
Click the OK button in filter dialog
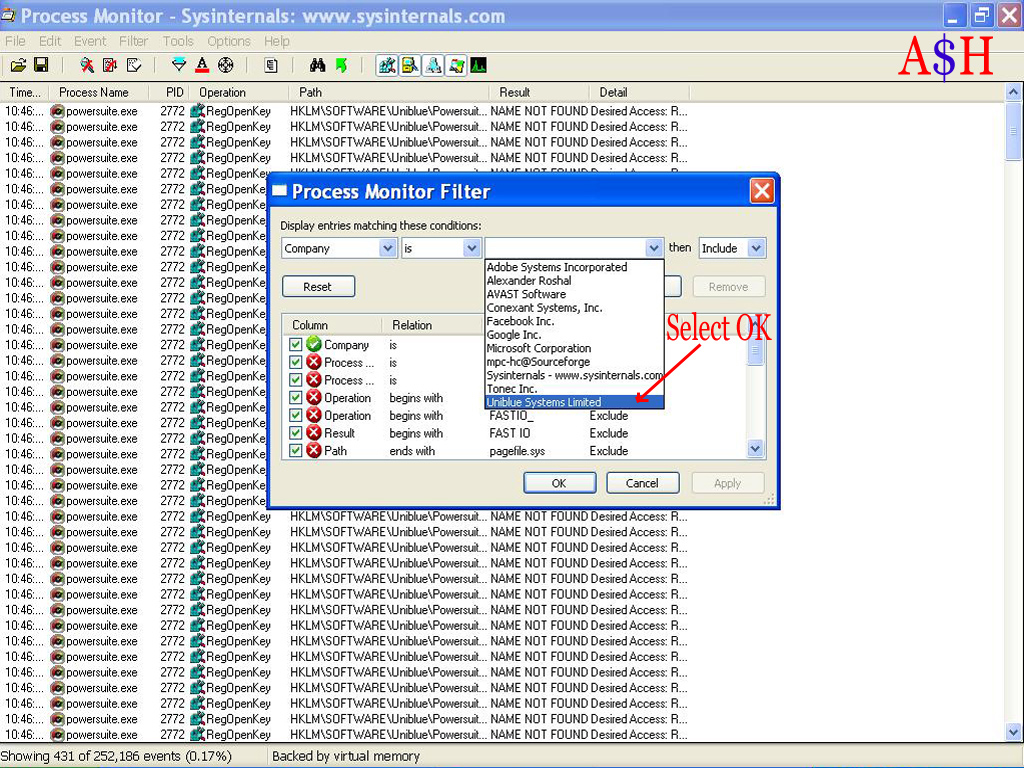(560, 483)
